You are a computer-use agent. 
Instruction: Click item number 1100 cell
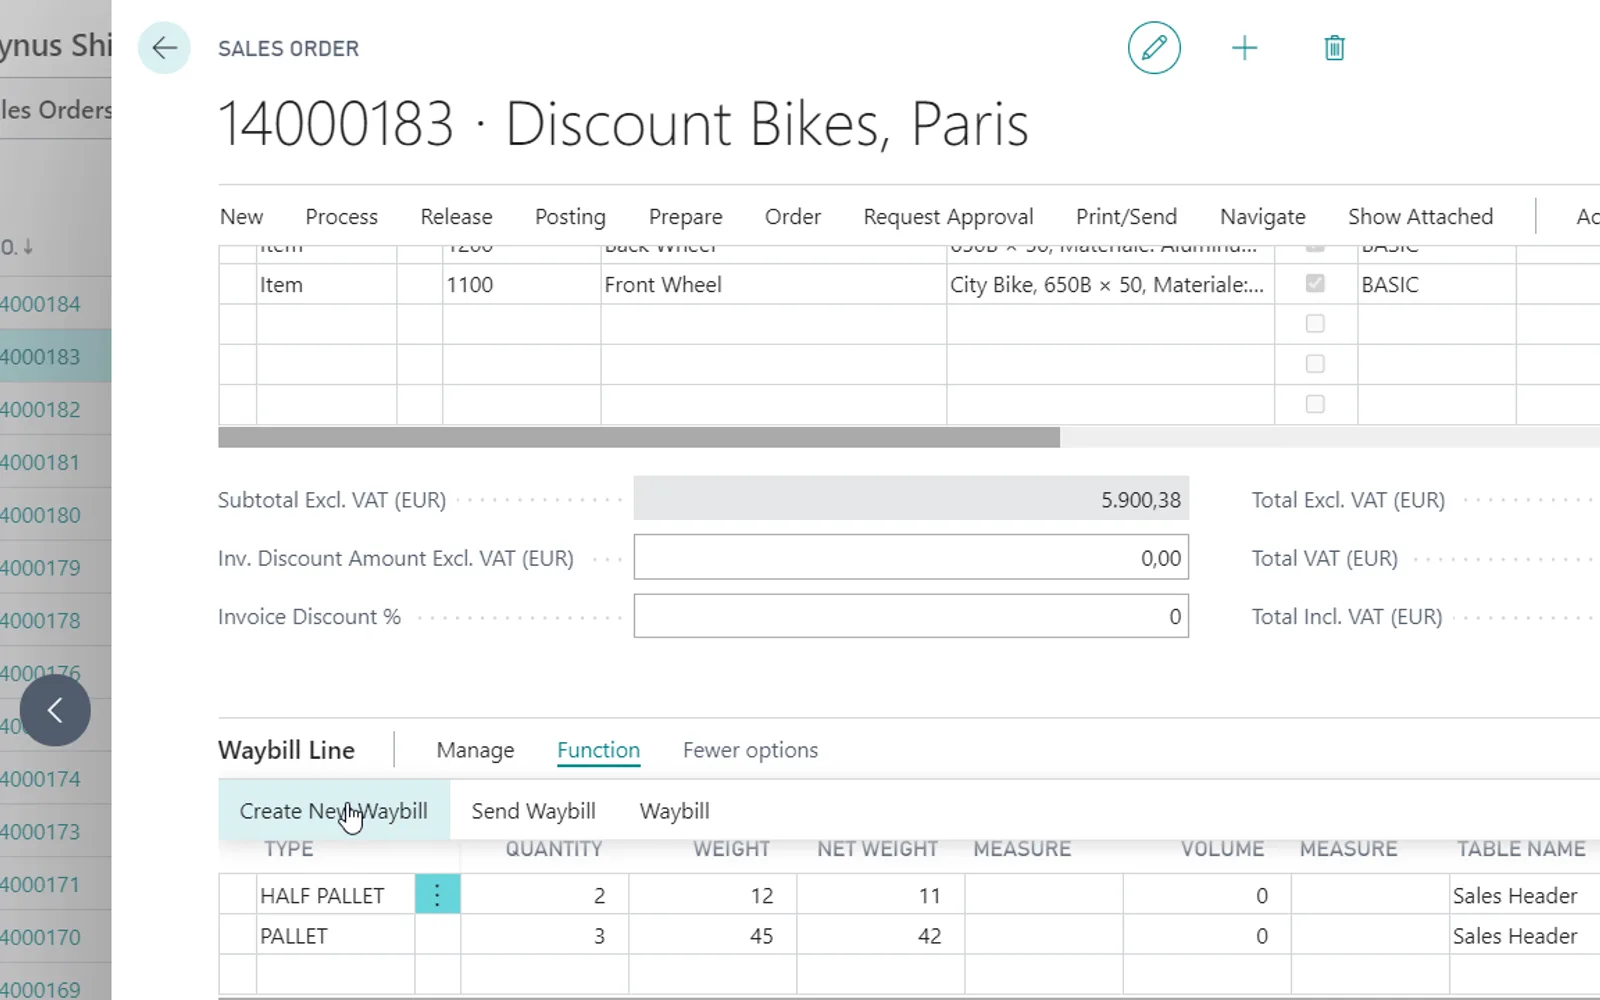coord(522,285)
